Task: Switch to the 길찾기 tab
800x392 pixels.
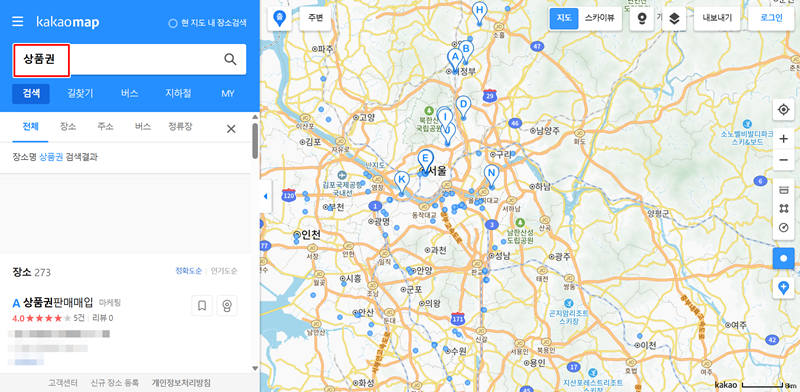Action: pos(80,94)
